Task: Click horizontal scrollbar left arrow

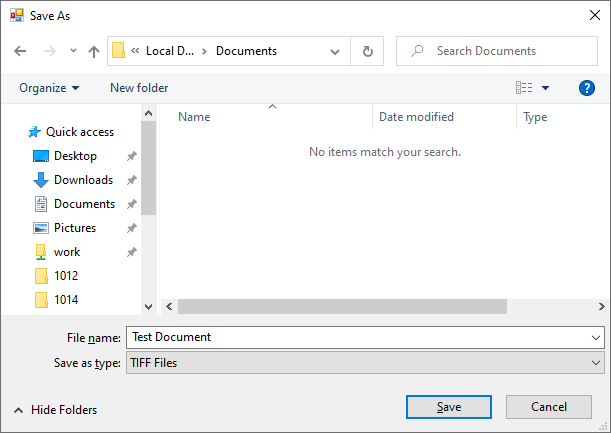Action: [169, 307]
